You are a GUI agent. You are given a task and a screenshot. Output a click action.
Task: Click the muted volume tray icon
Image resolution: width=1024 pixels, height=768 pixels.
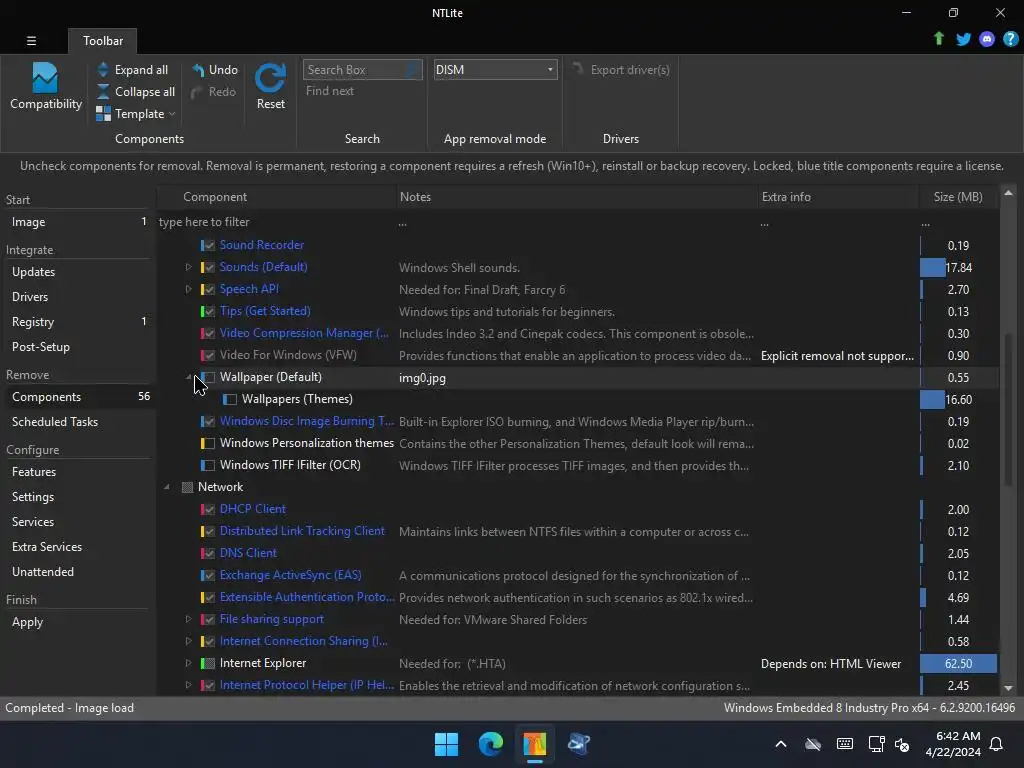(902, 744)
